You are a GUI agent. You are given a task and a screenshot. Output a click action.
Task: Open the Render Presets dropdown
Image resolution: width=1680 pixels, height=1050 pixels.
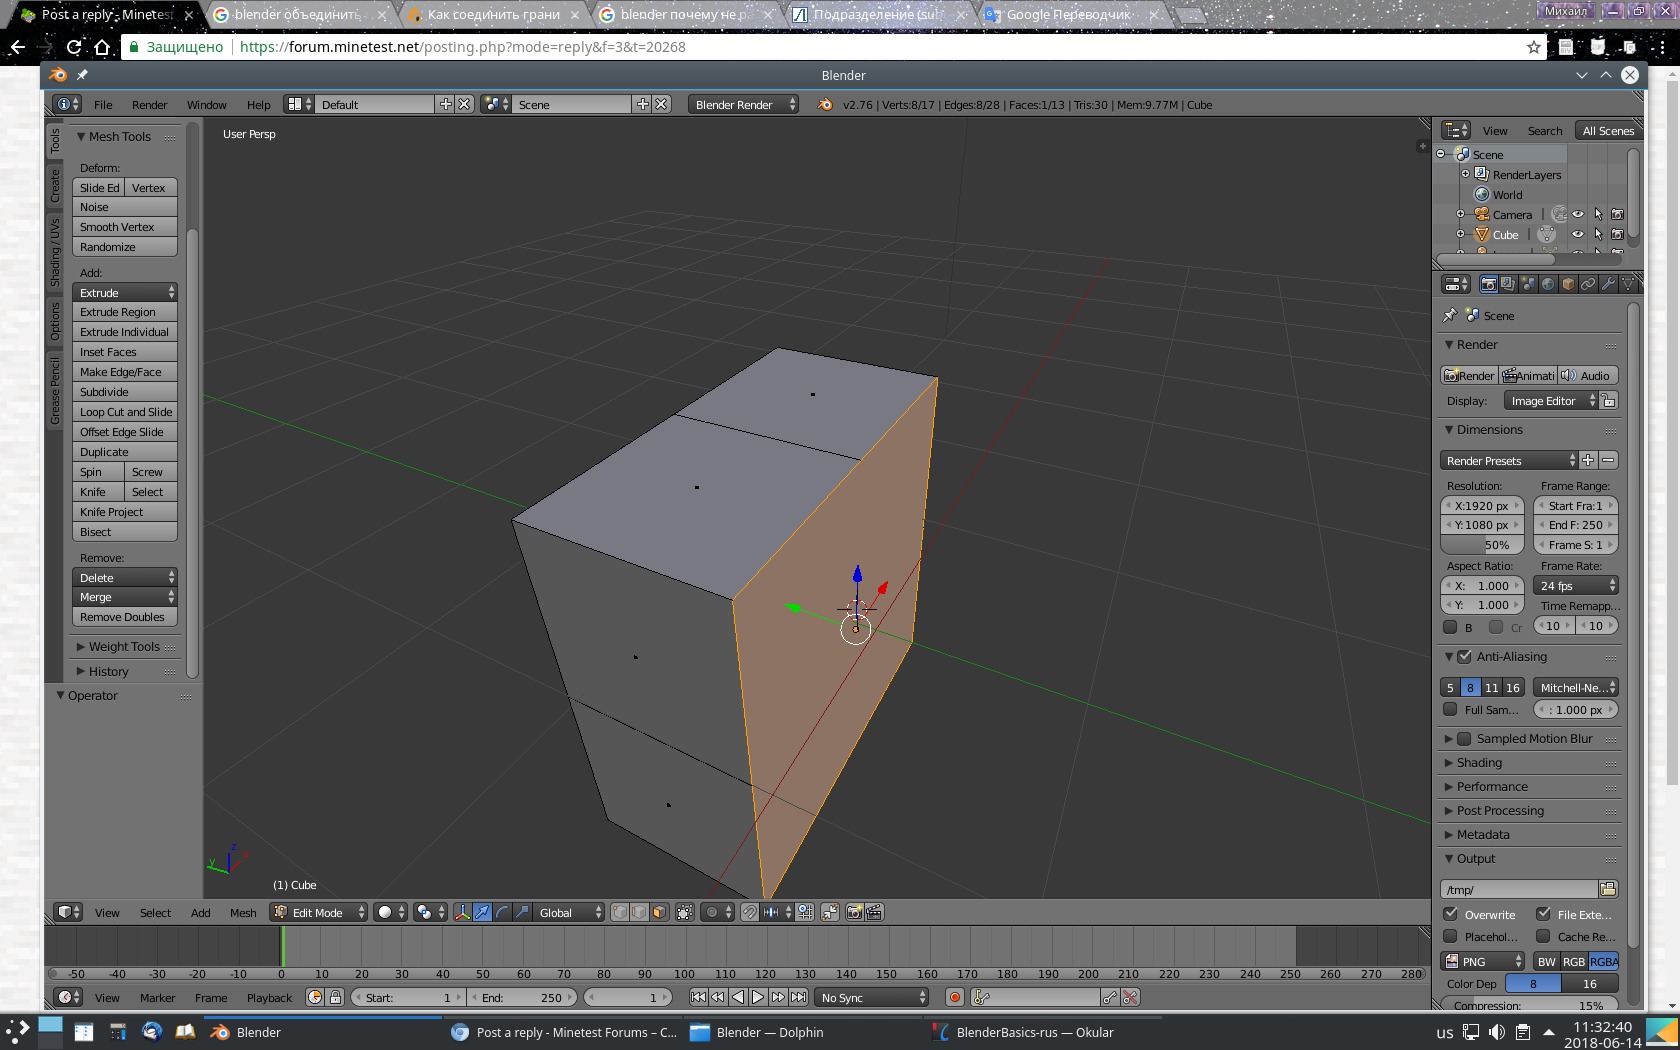[x=1509, y=460]
